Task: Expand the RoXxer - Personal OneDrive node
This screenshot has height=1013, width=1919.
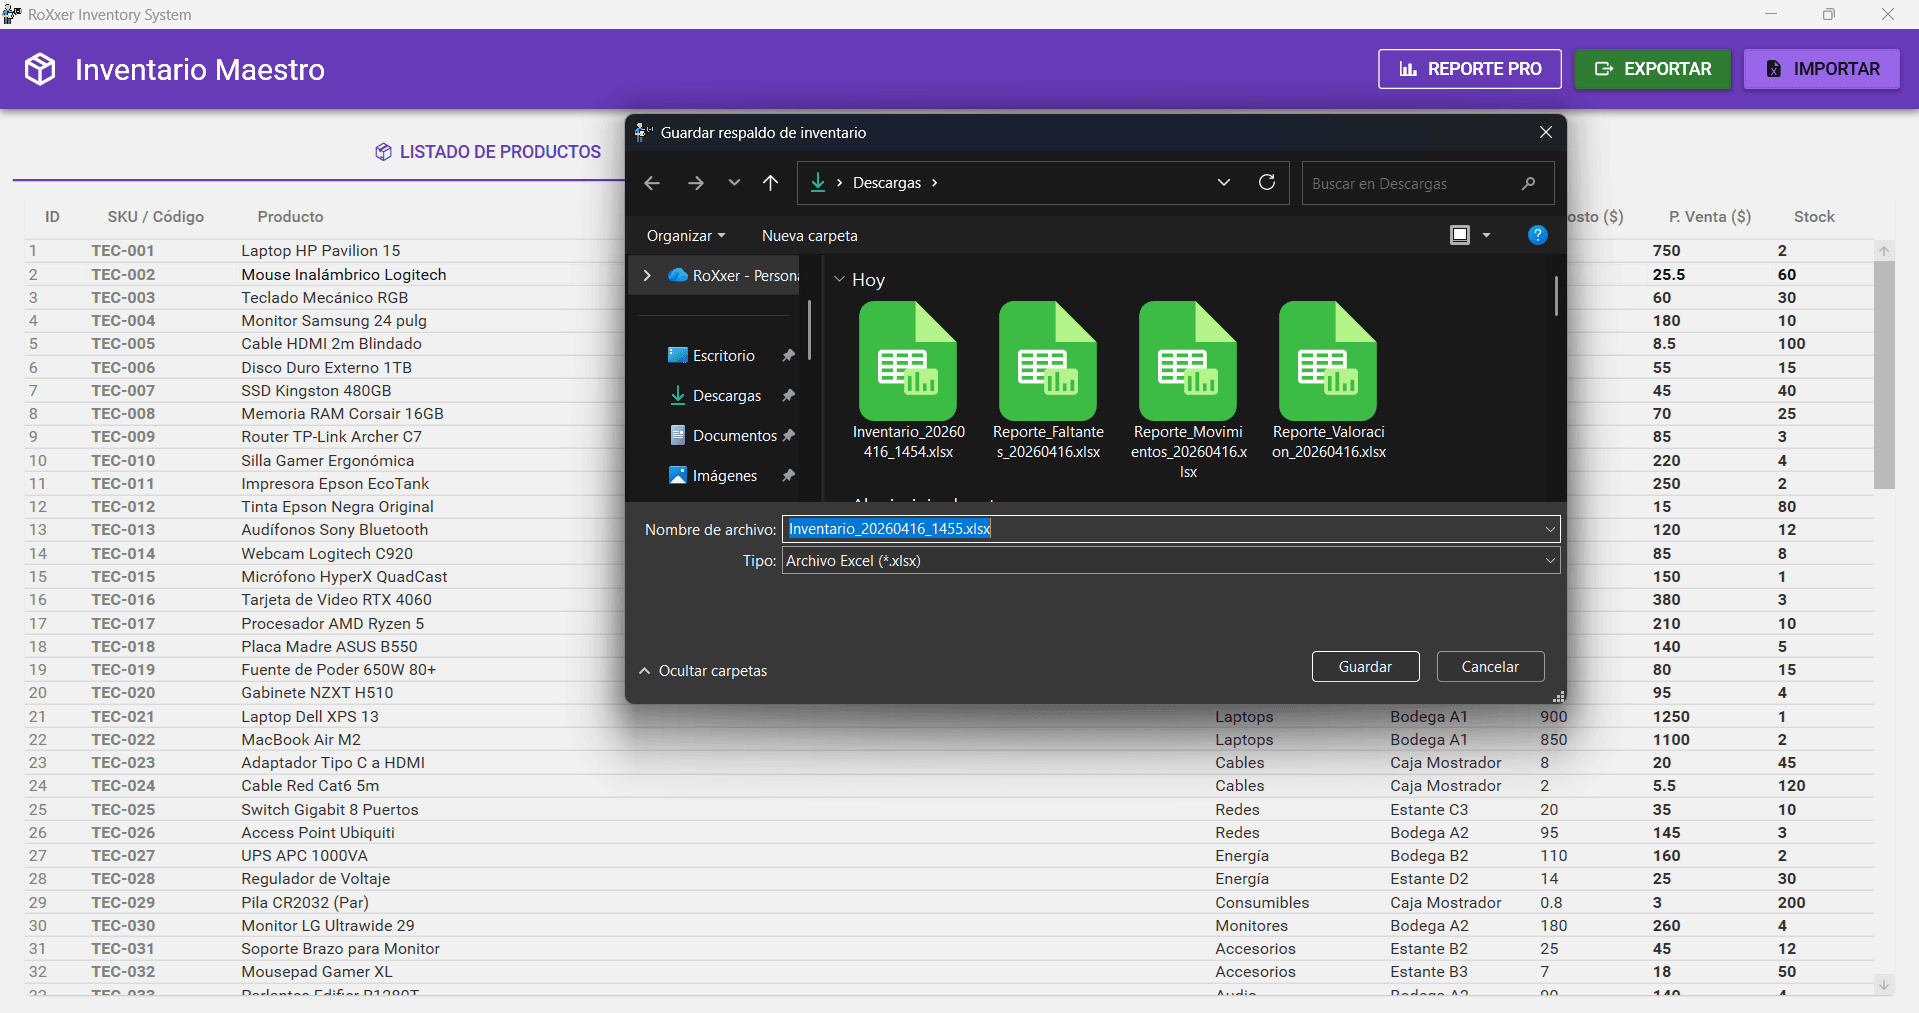Action: (647, 276)
